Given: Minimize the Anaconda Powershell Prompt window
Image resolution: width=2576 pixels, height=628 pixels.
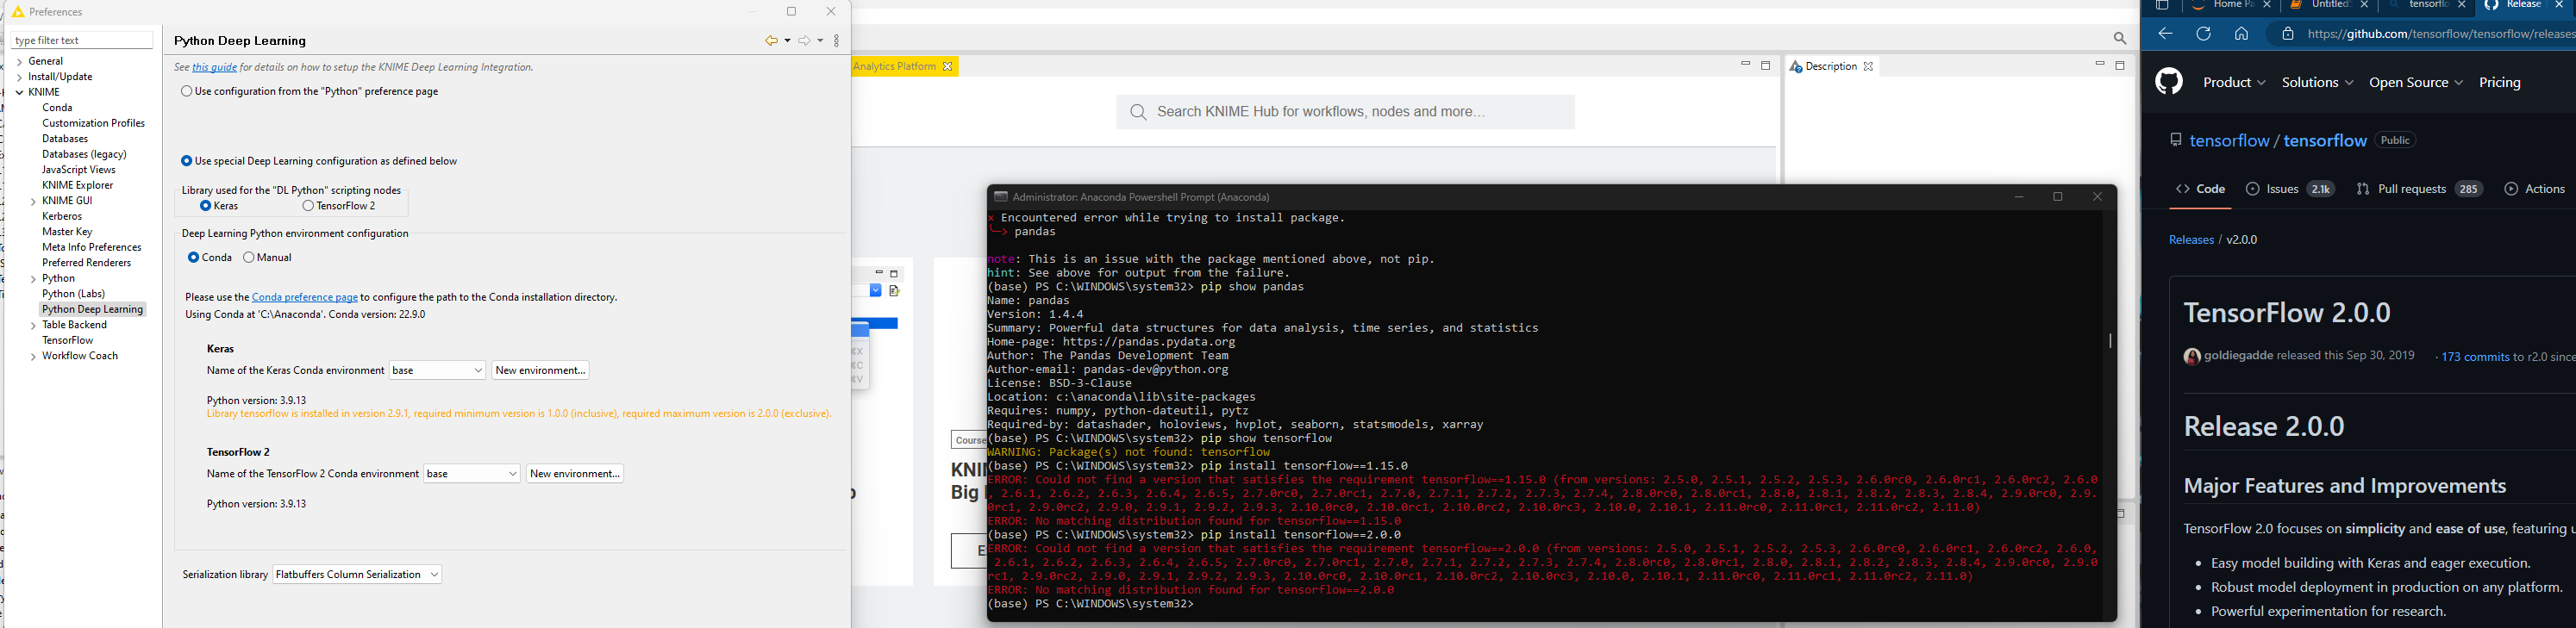Looking at the screenshot, I should 2018,197.
